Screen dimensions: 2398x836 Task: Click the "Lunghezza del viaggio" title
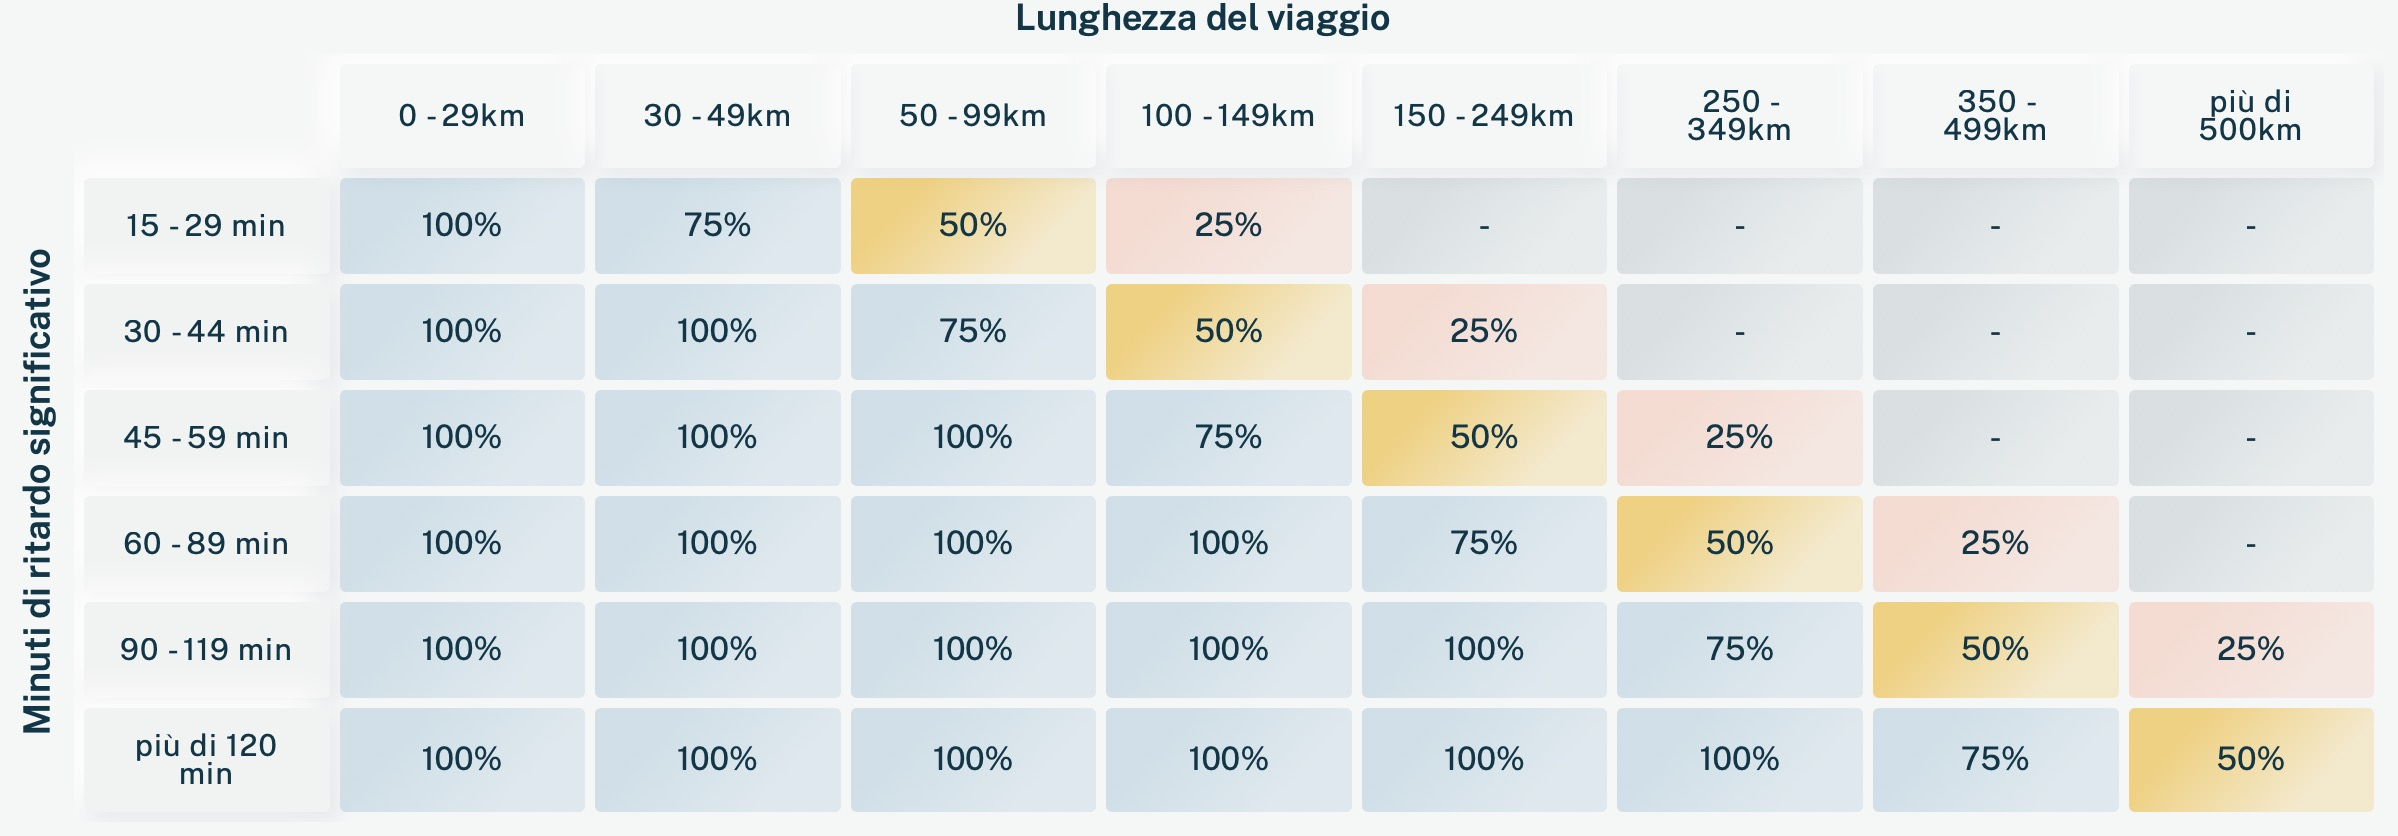[1202, 18]
